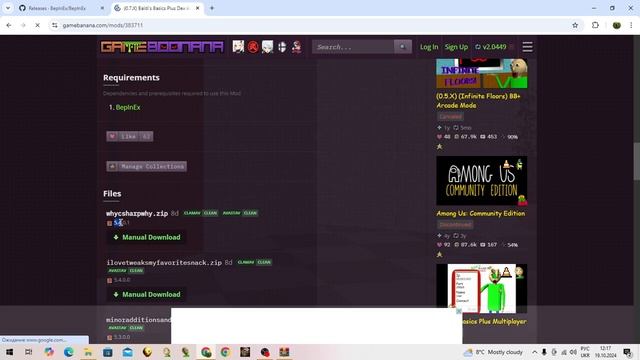
Task: Open the browser Extensions icon
Action: coord(596,25)
